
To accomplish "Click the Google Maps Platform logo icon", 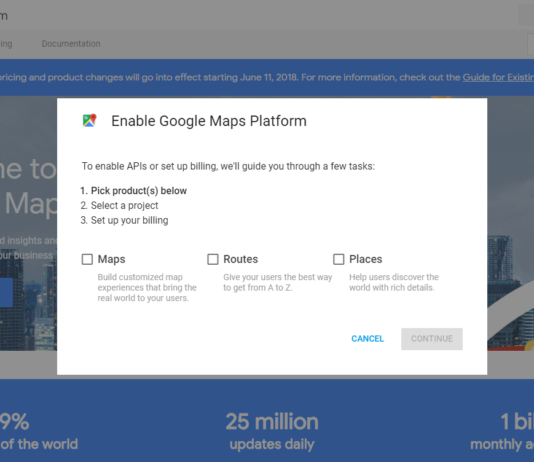I will [x=90, y=121].
